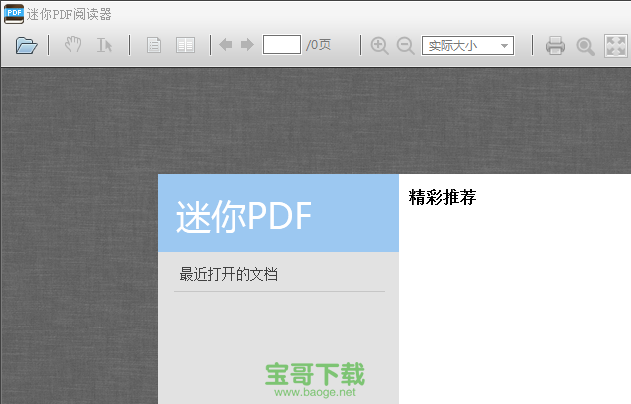Click the 迷你PDF blue banner
Screen dimensions: 631x404
click(x=278, y=213)
